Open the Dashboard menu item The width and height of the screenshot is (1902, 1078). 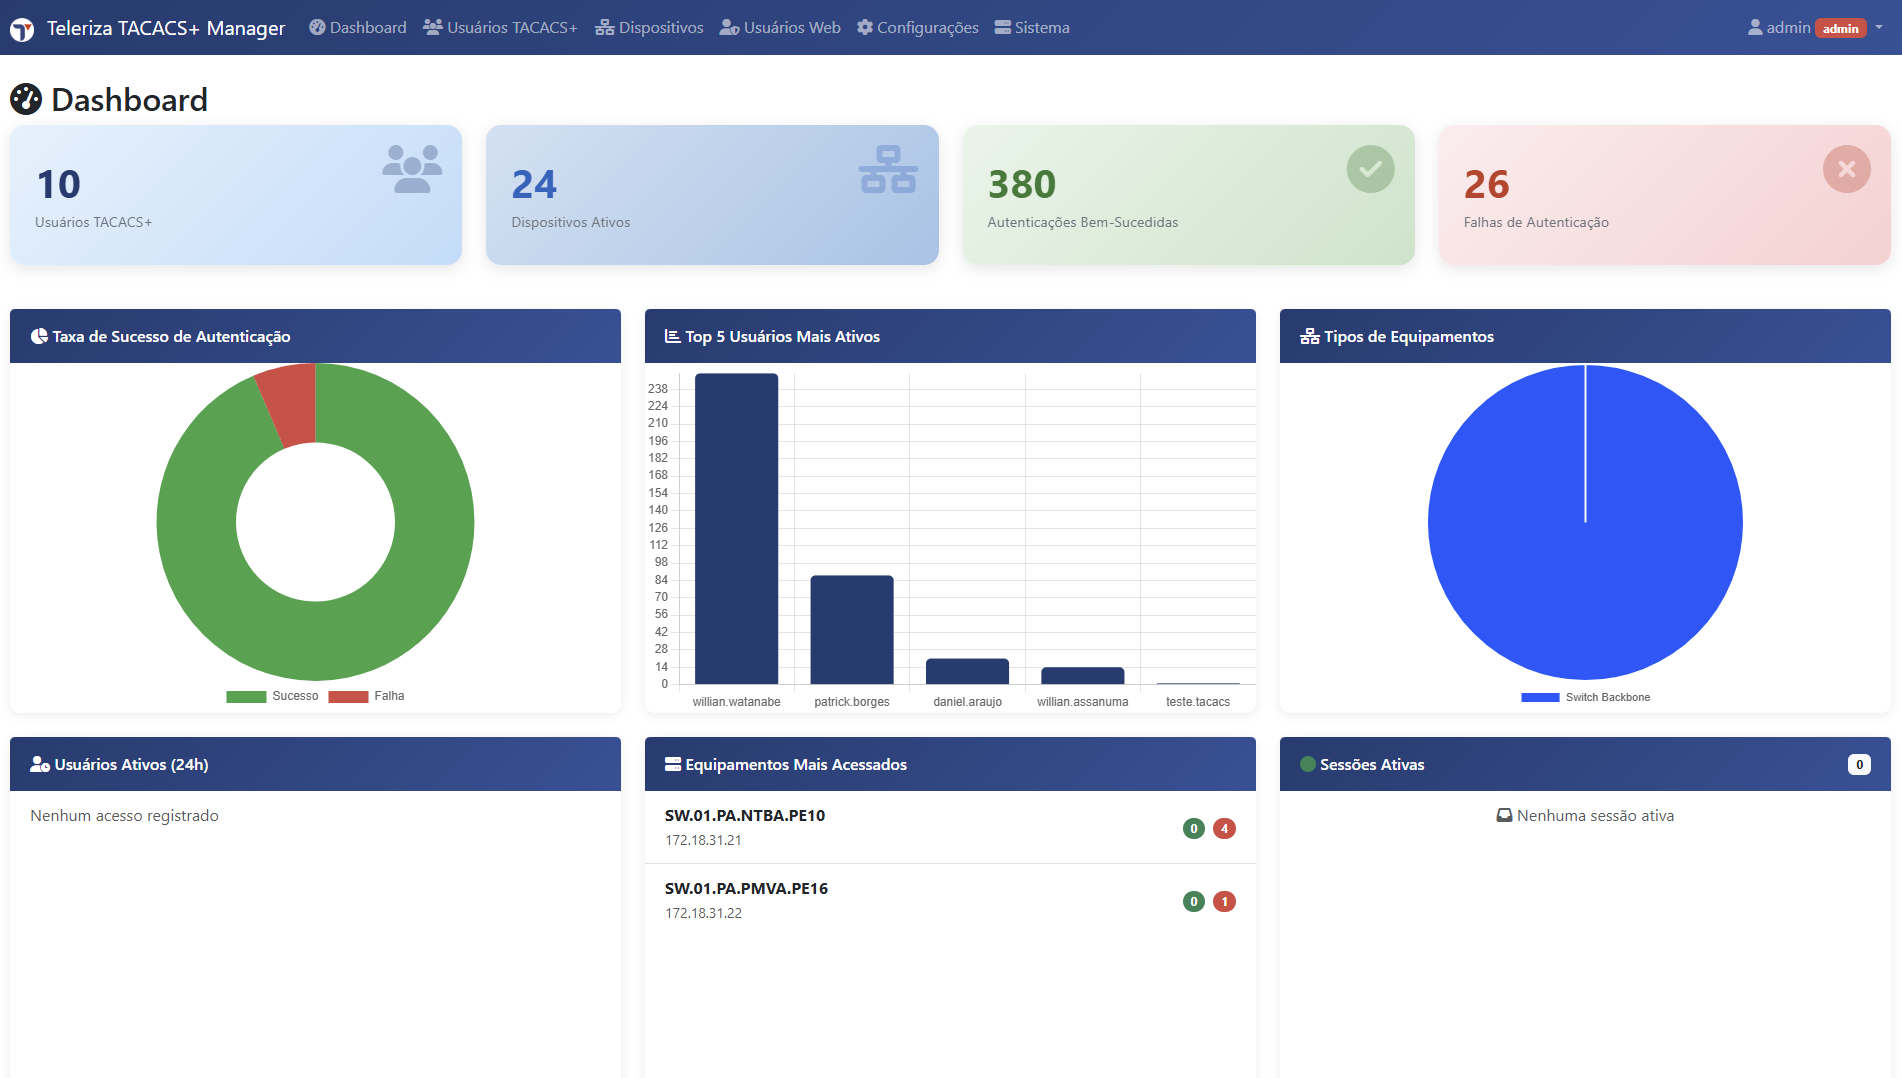pyautogui.click(x=358, y=28)
